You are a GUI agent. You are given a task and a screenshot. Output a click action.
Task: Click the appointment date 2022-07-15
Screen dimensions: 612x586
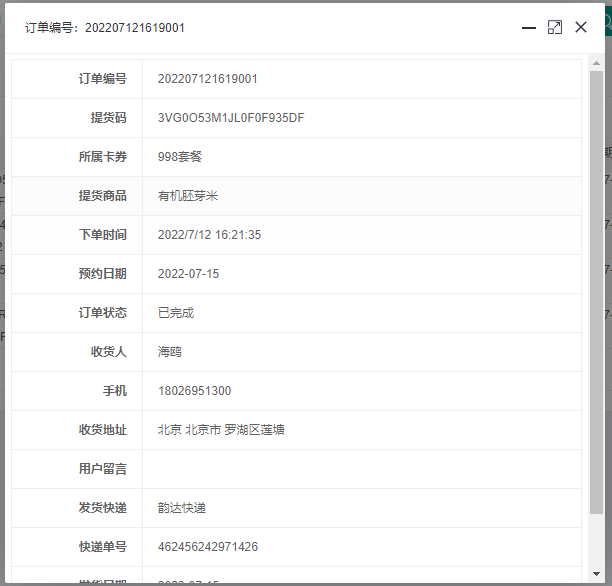tap(188, 274)
